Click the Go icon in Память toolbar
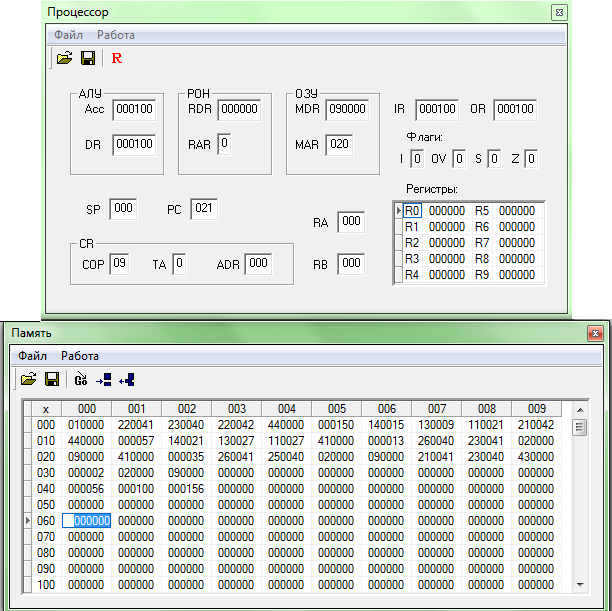 (x=81, y=379)
